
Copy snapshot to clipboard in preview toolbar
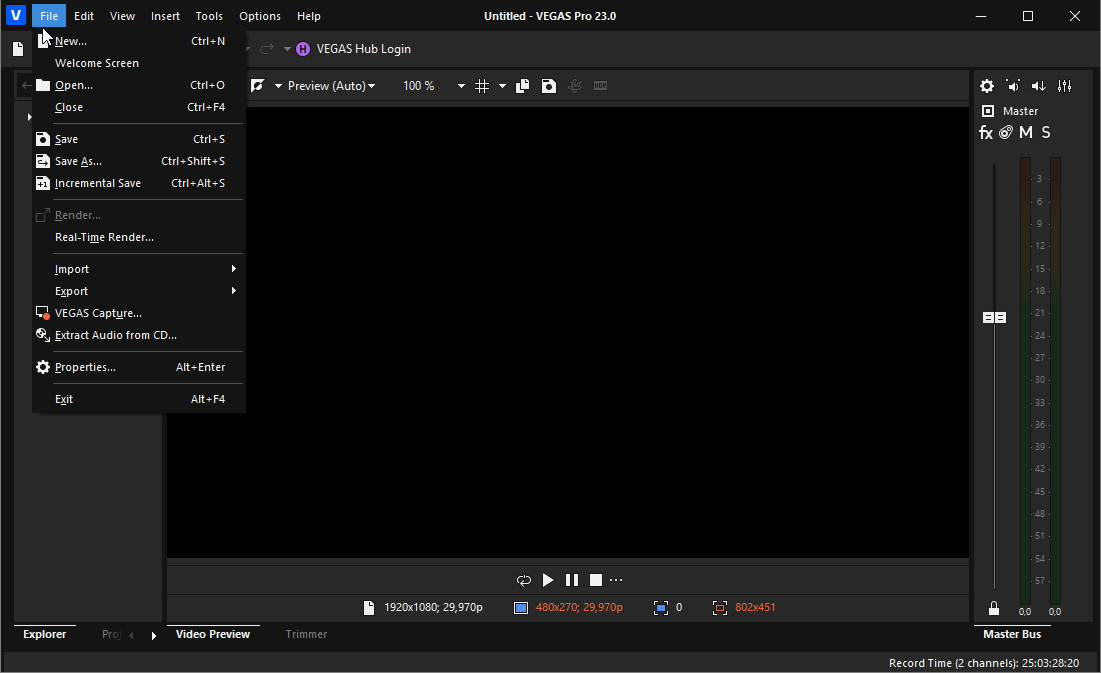pos(522,86)
